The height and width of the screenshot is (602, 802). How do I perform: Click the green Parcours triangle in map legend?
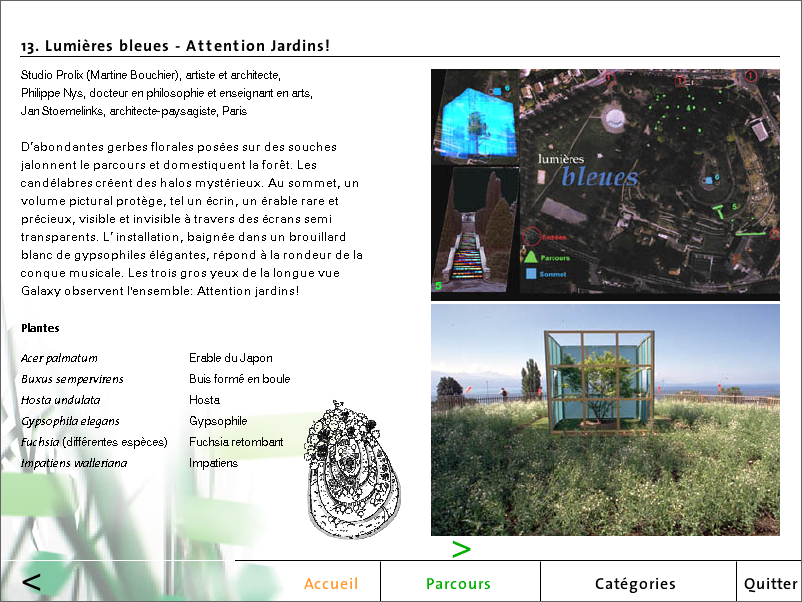[x=529, y=256]
